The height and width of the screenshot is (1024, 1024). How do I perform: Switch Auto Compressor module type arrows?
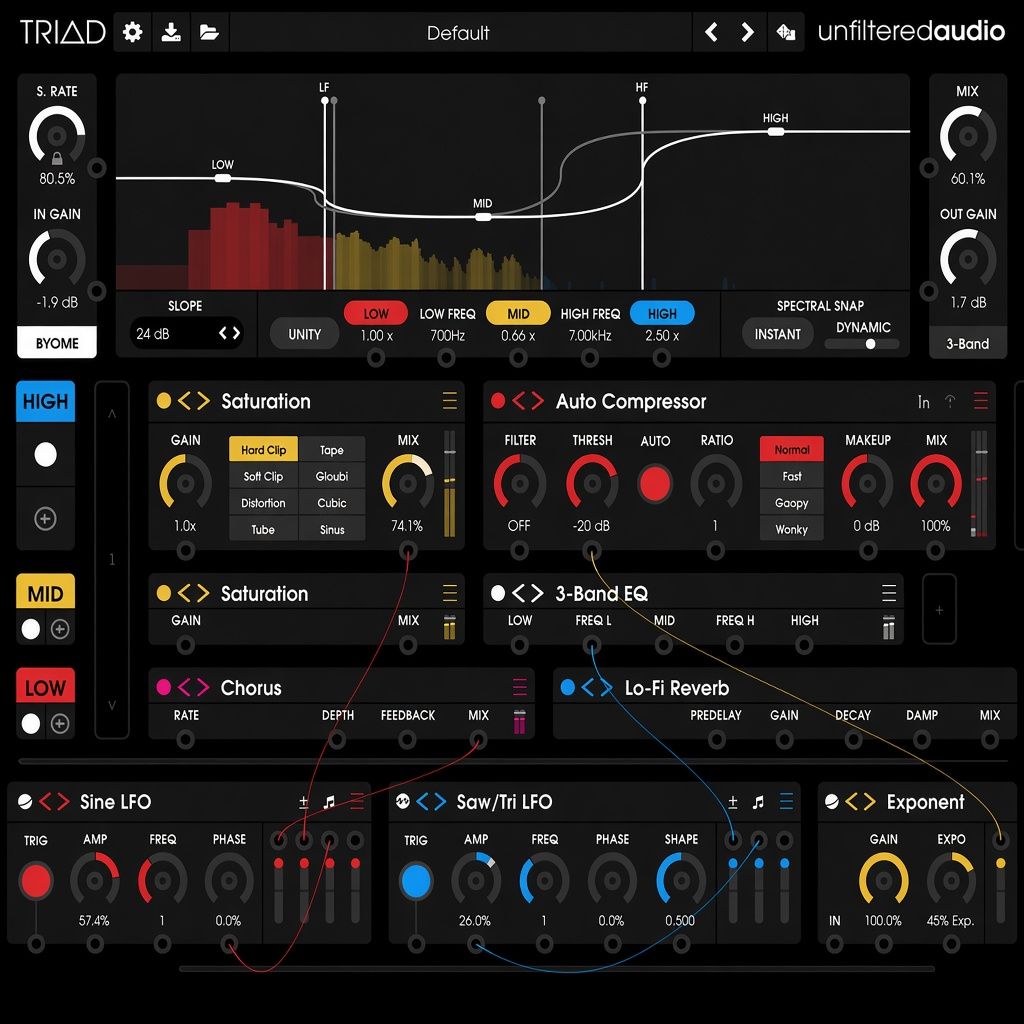pyautogui.click(x=528, y=400)
